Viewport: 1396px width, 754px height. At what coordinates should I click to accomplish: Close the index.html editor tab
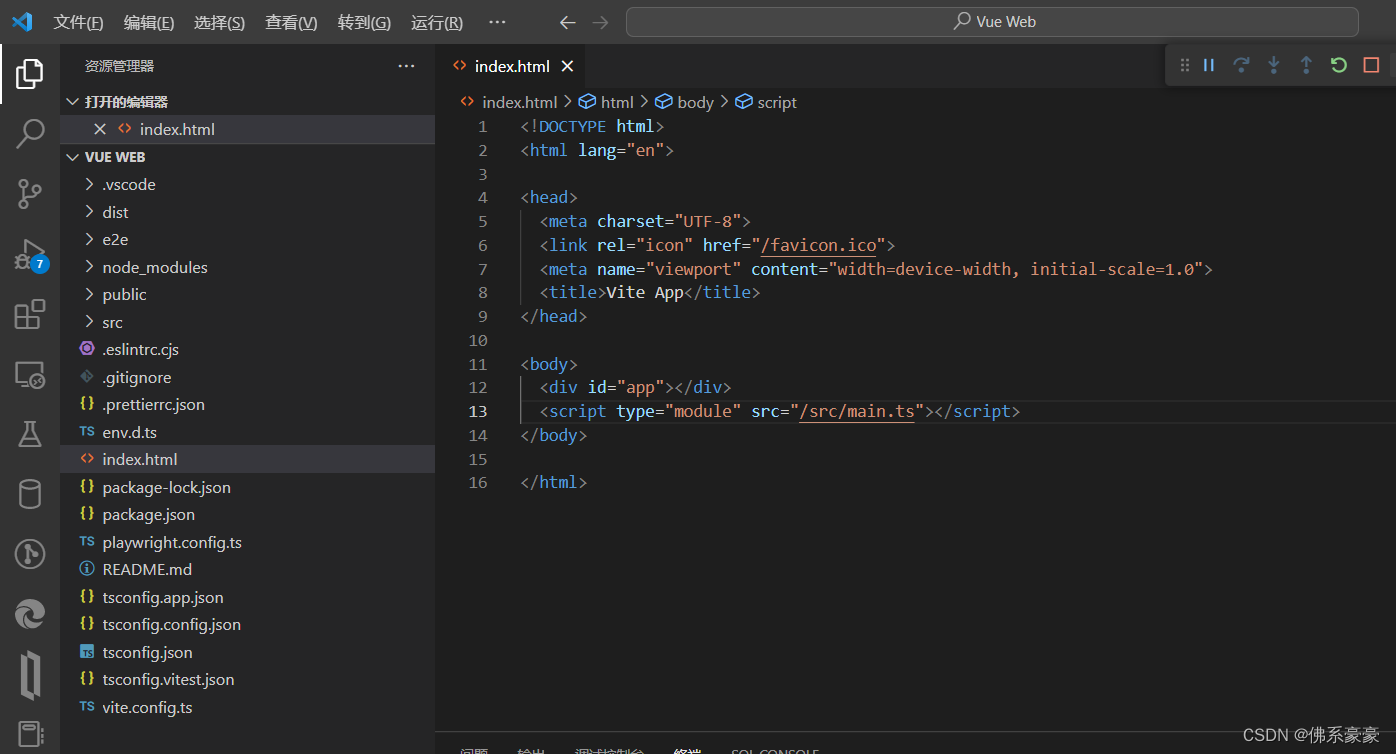pos(567,66)
